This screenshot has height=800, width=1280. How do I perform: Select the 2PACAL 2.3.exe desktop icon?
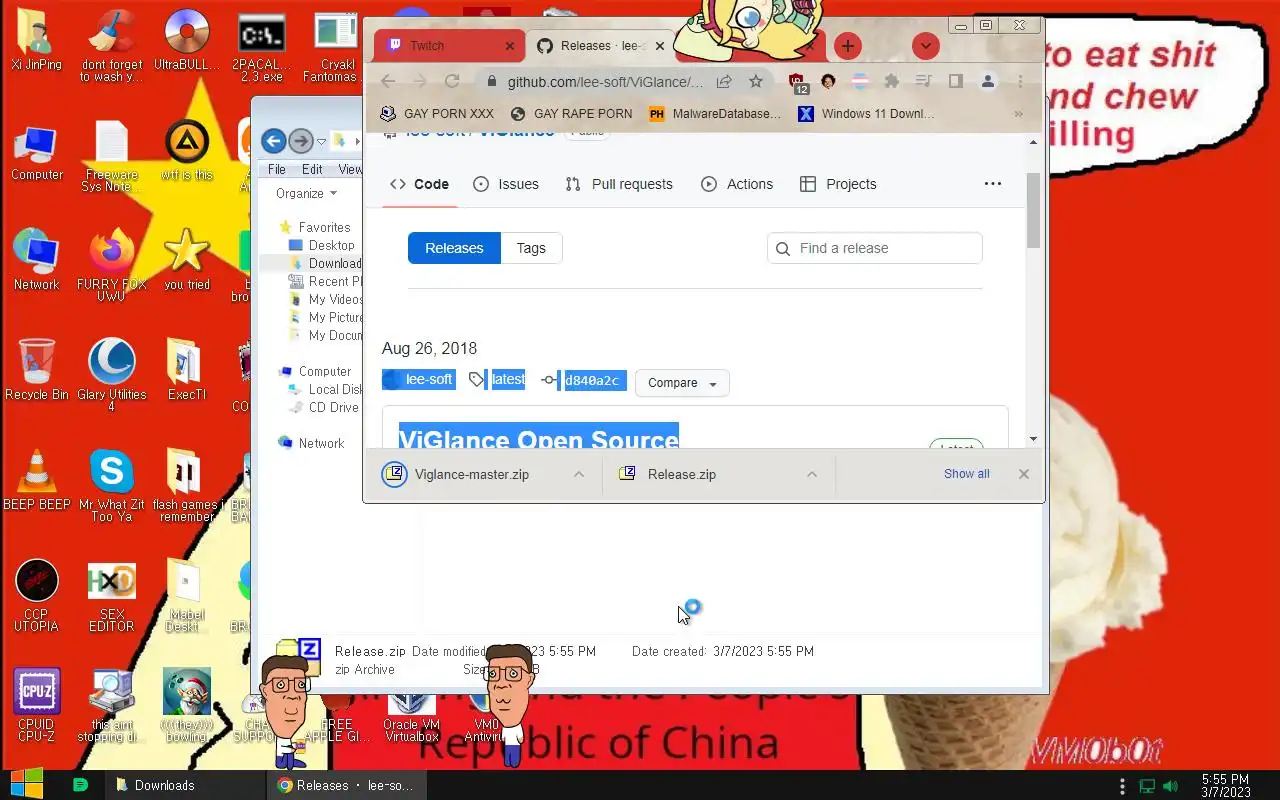point(261,47)
